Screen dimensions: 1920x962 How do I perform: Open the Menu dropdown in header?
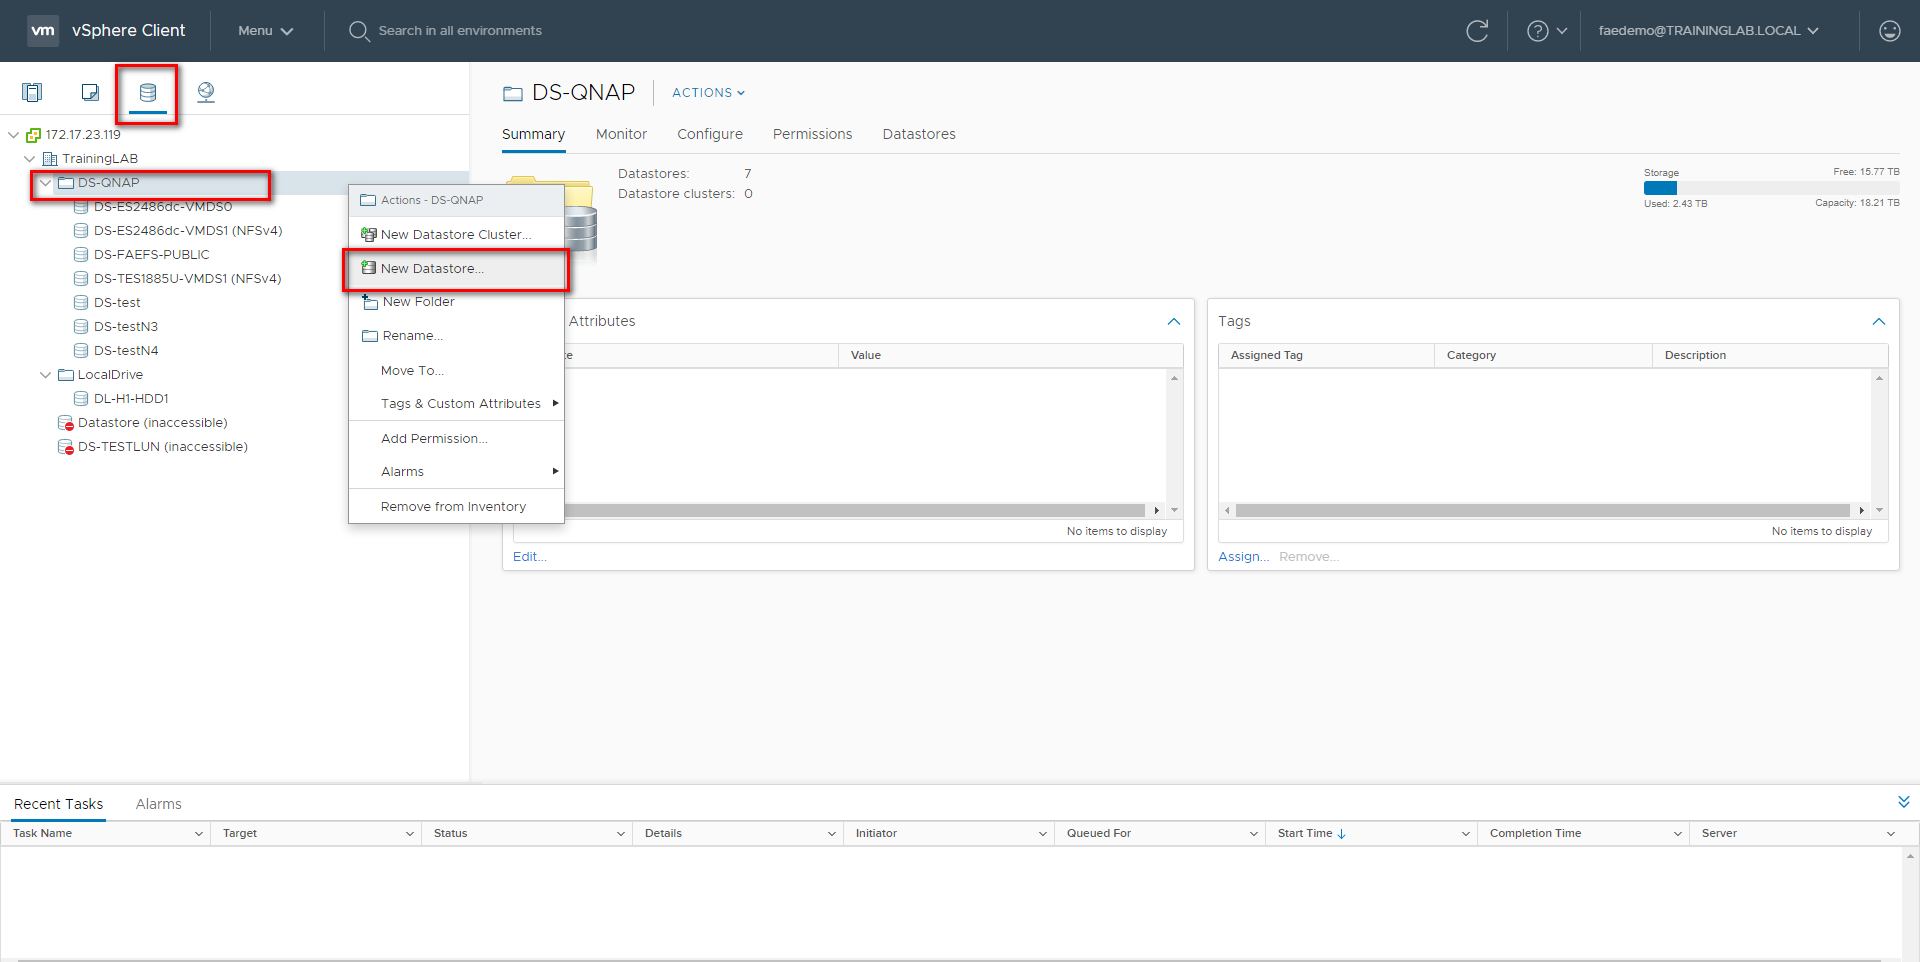[x=266, y=31]
